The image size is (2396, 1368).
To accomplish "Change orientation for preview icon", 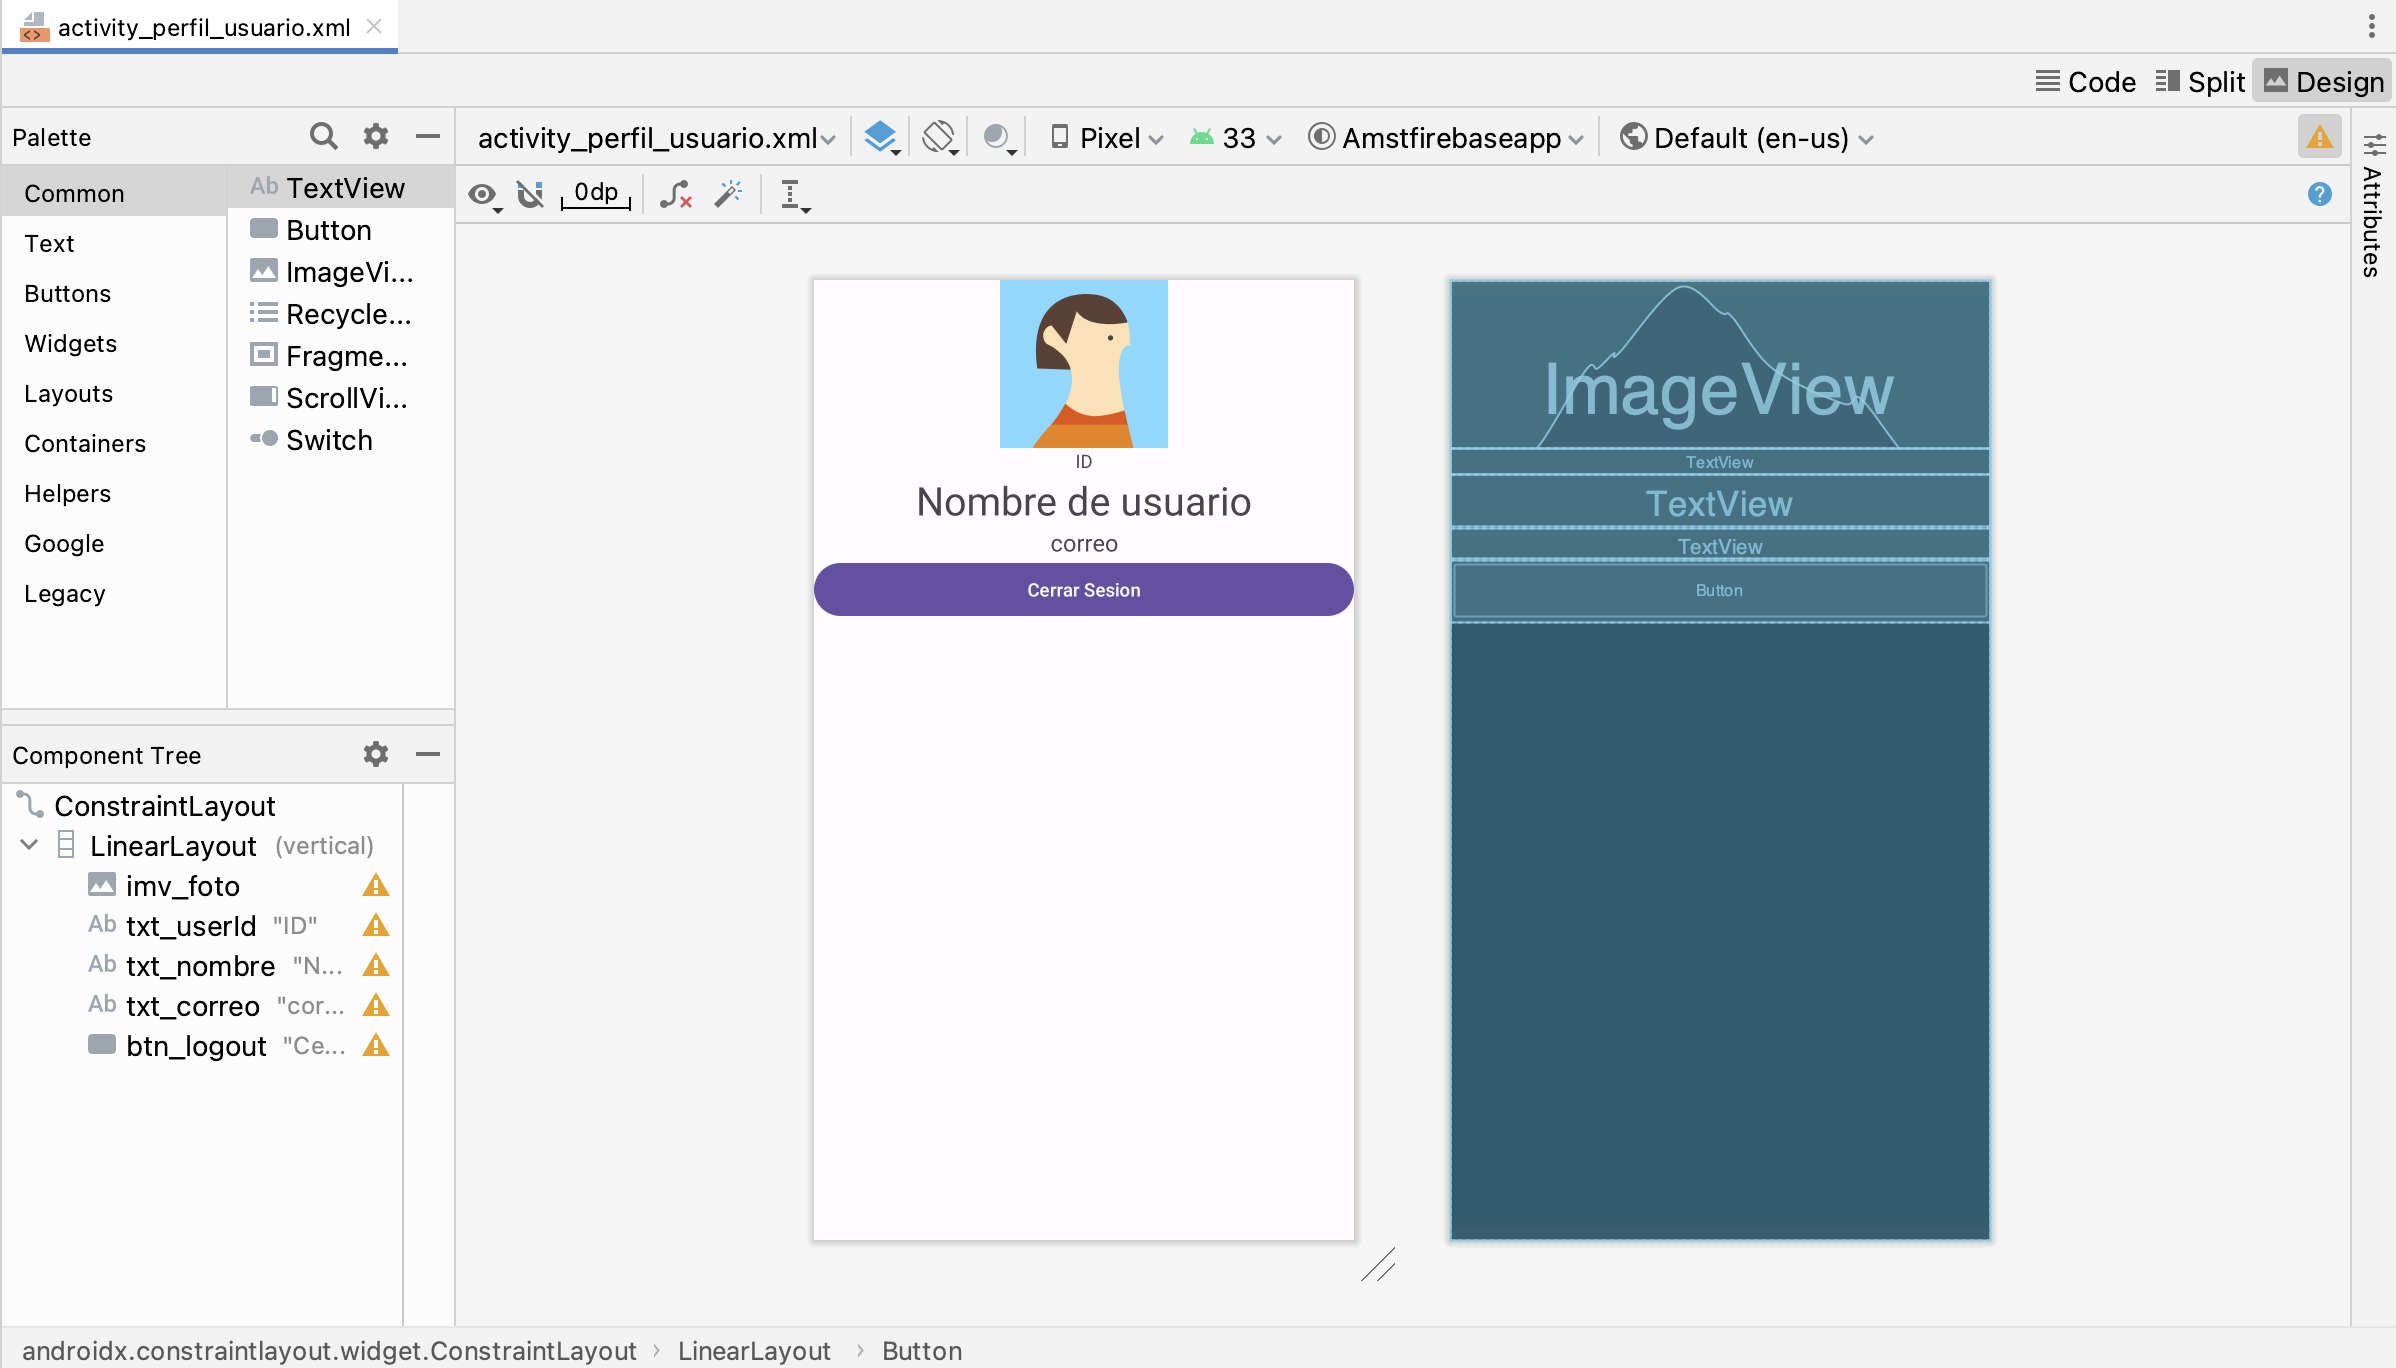I will (x=940, y=137).
